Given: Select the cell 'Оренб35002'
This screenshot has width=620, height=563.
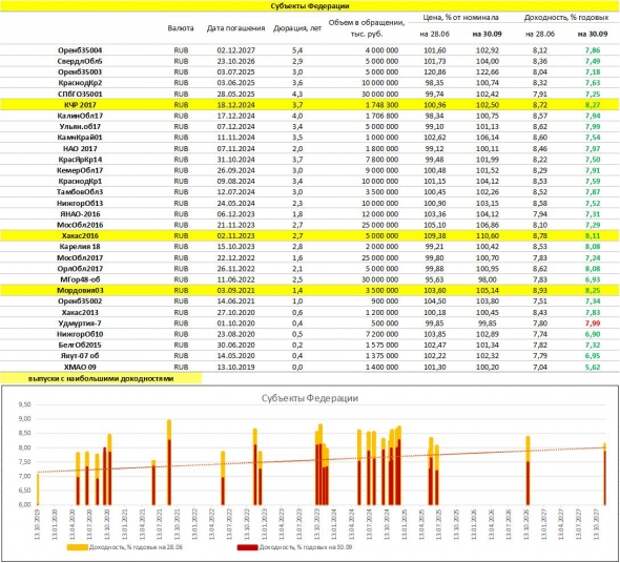Looking at the screenshot, I should click(80, 301).
